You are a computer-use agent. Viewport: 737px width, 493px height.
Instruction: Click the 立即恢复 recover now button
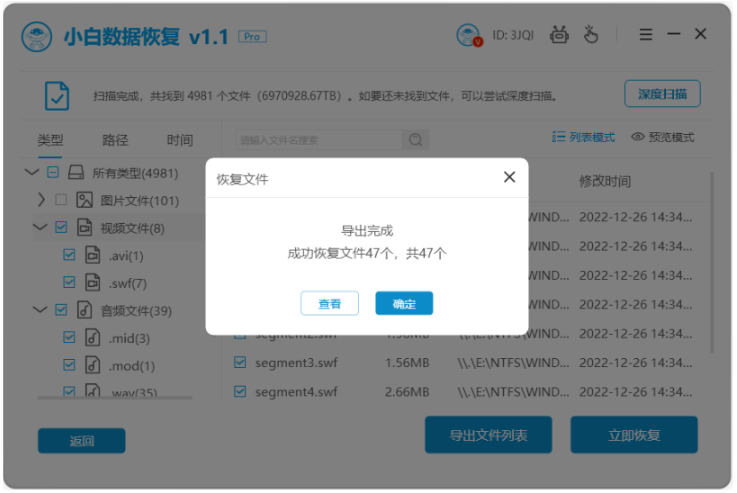click(x=634, y=435)
